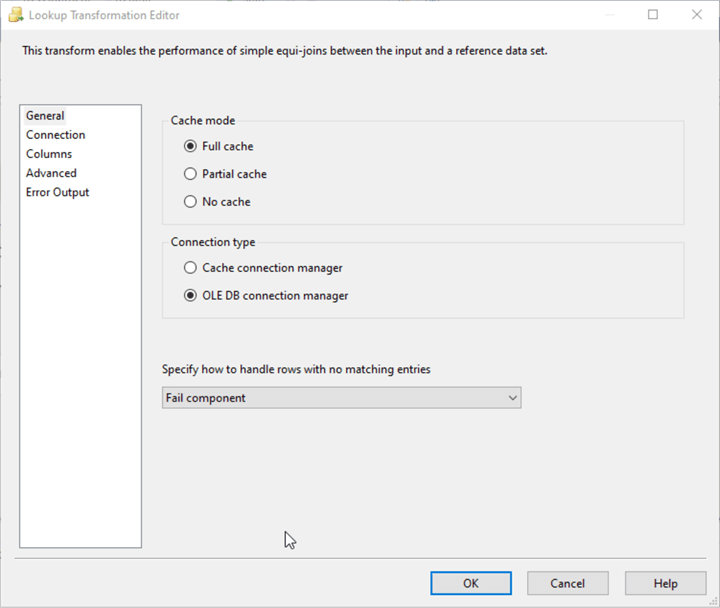Choose Partial cache mode
The height and width of the screenshot is (608, 720).
coord(190,174)
